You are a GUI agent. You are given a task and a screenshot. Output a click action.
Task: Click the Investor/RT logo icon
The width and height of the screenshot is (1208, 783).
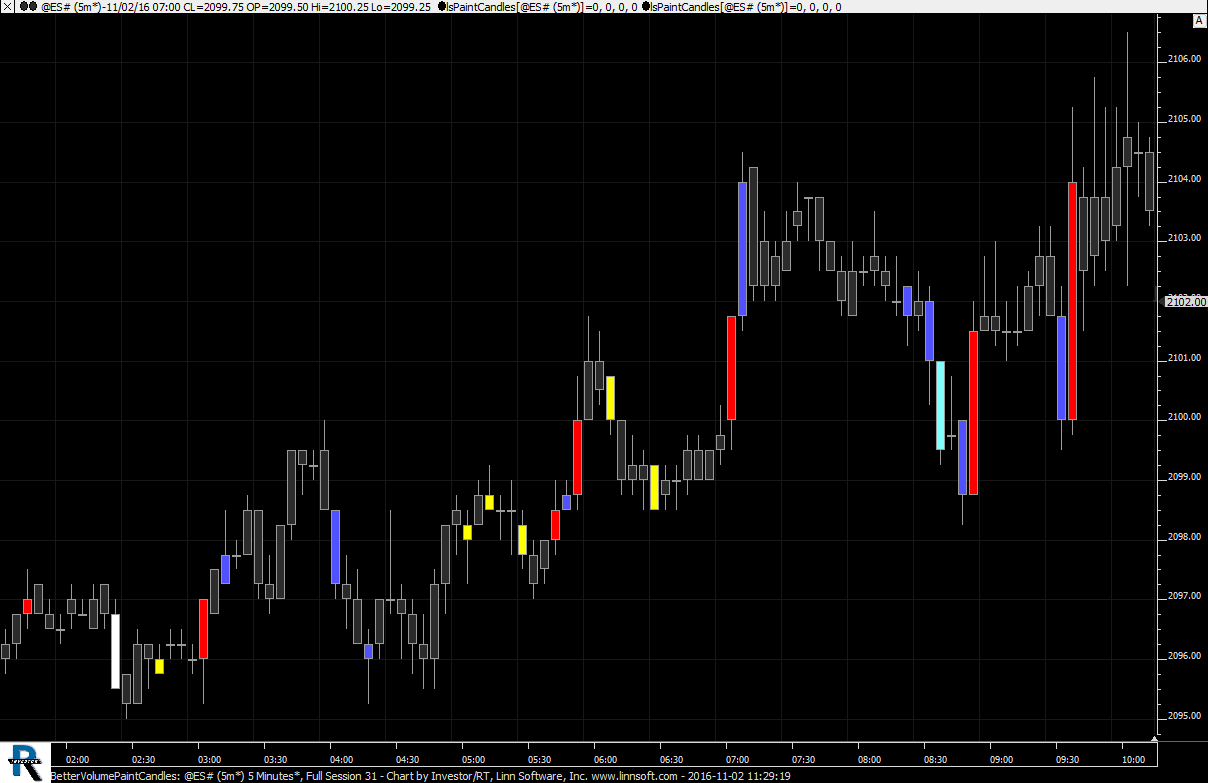24,762
